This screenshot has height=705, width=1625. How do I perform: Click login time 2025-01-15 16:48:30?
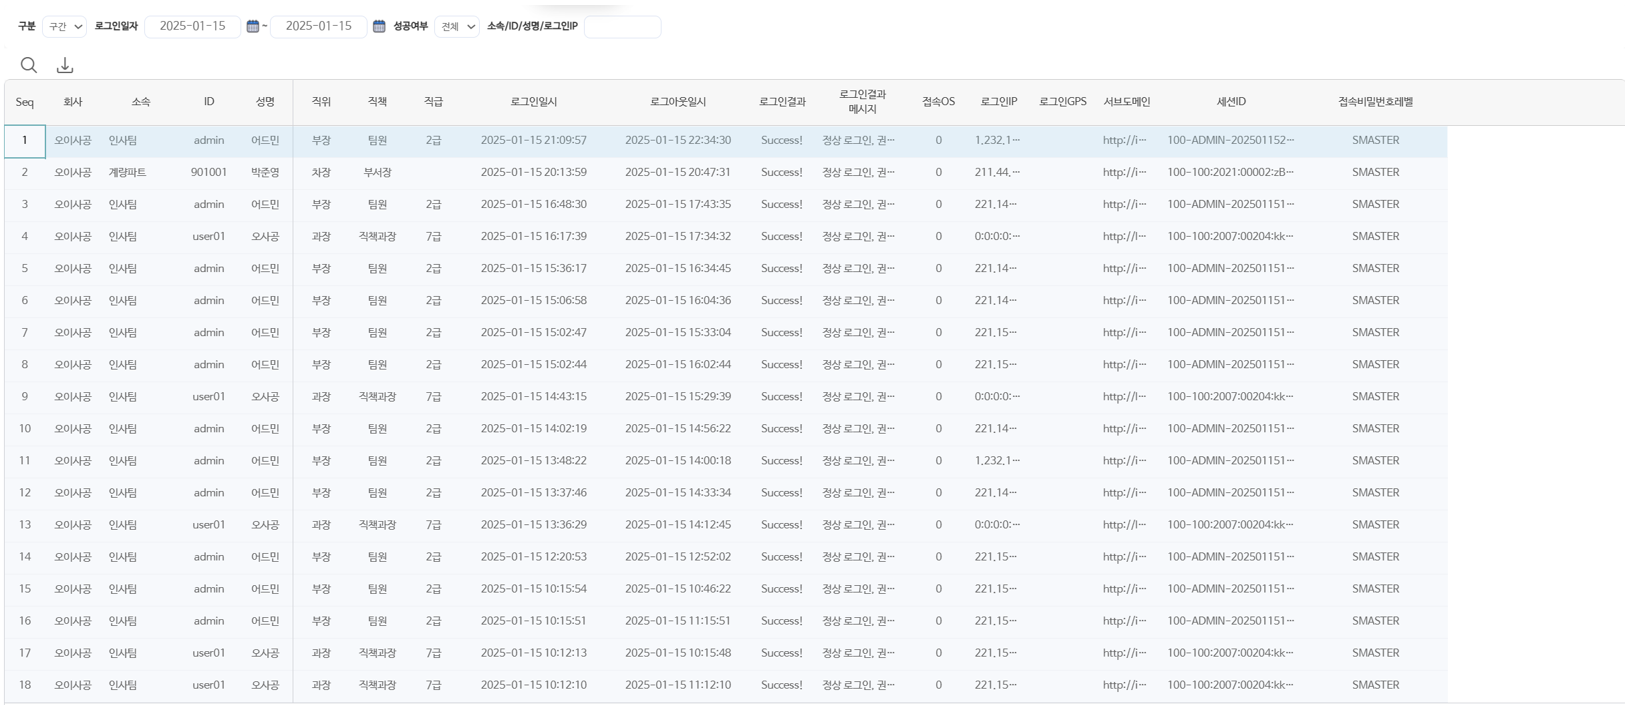534,205
